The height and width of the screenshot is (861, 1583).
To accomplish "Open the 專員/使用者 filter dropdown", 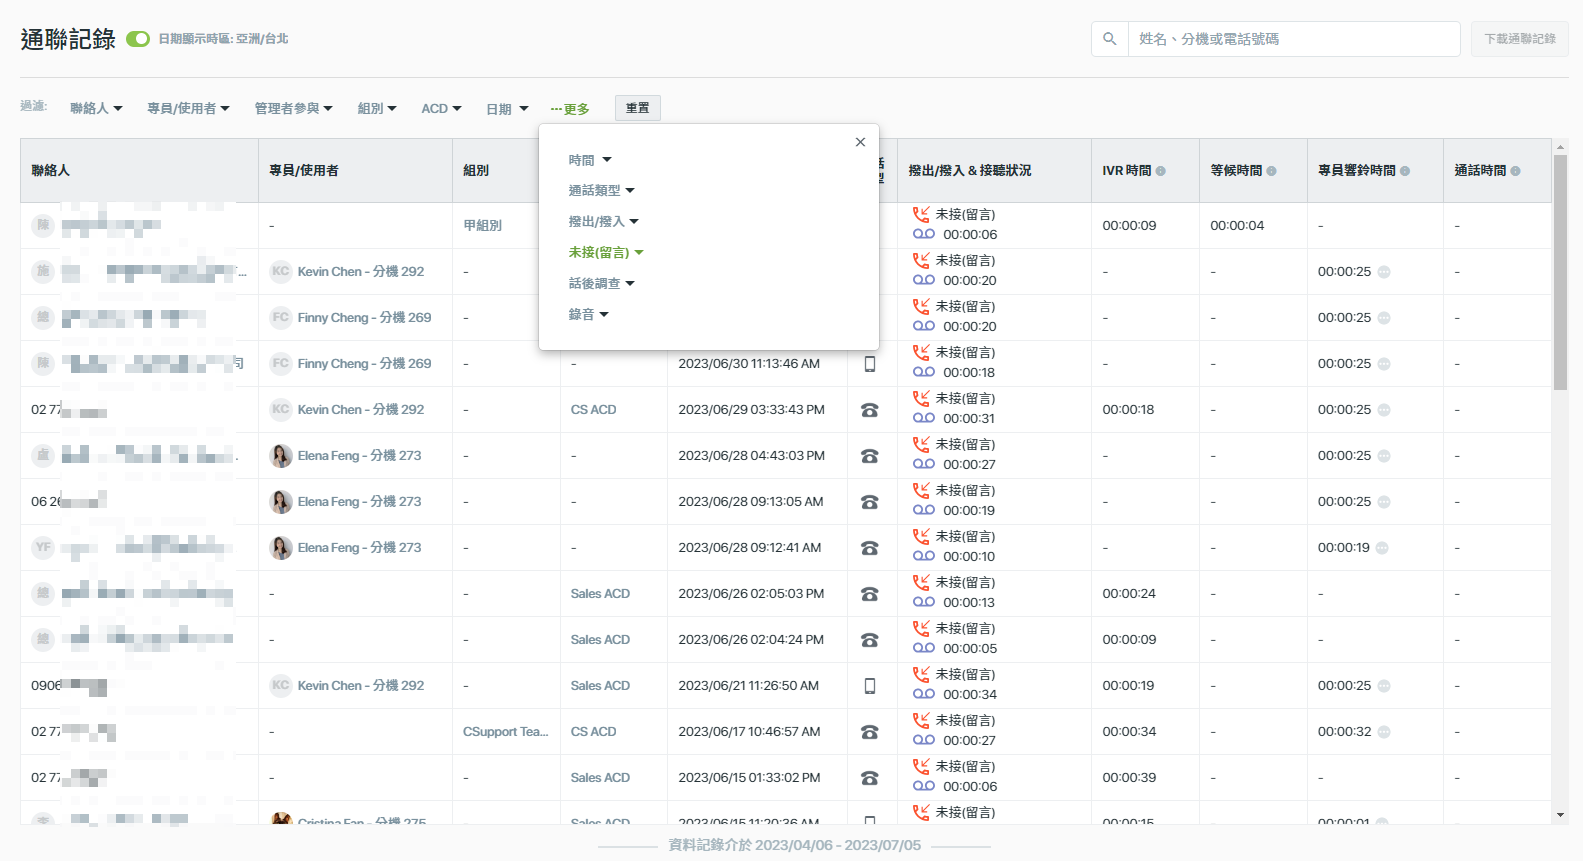I will pos(188,108).
